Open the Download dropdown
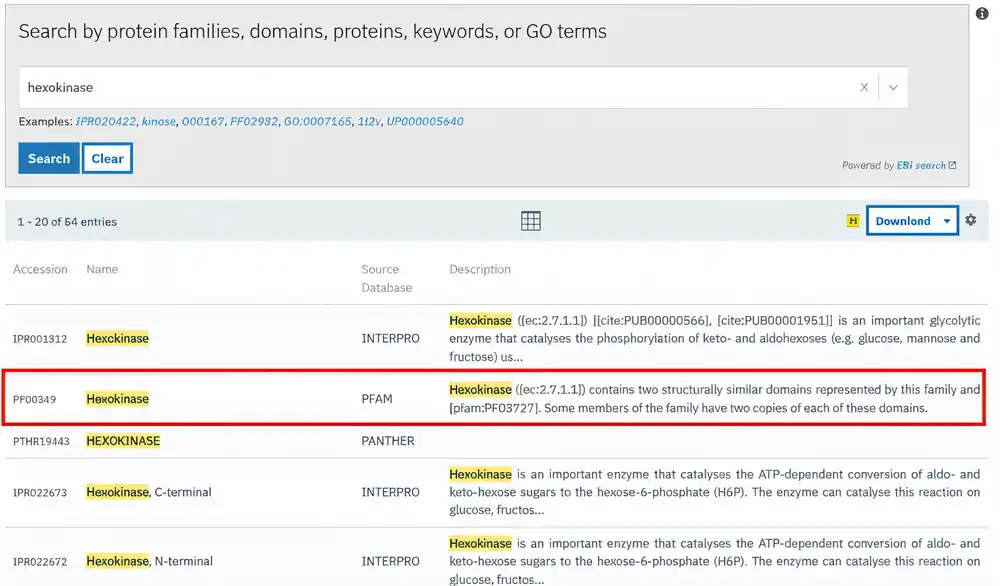The image size is (1000, 586). pyautogui.click(x=911, y=221)
